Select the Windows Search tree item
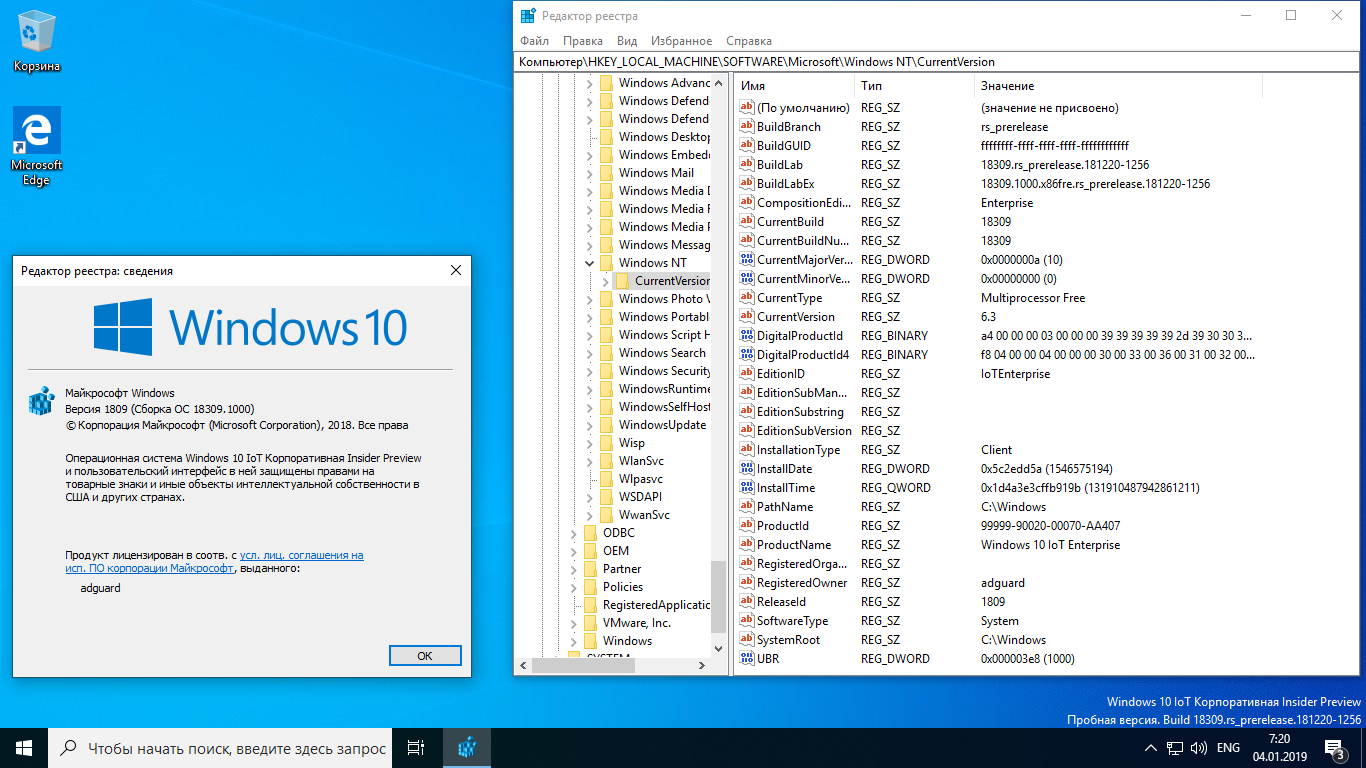 click(x=662, y=353)
